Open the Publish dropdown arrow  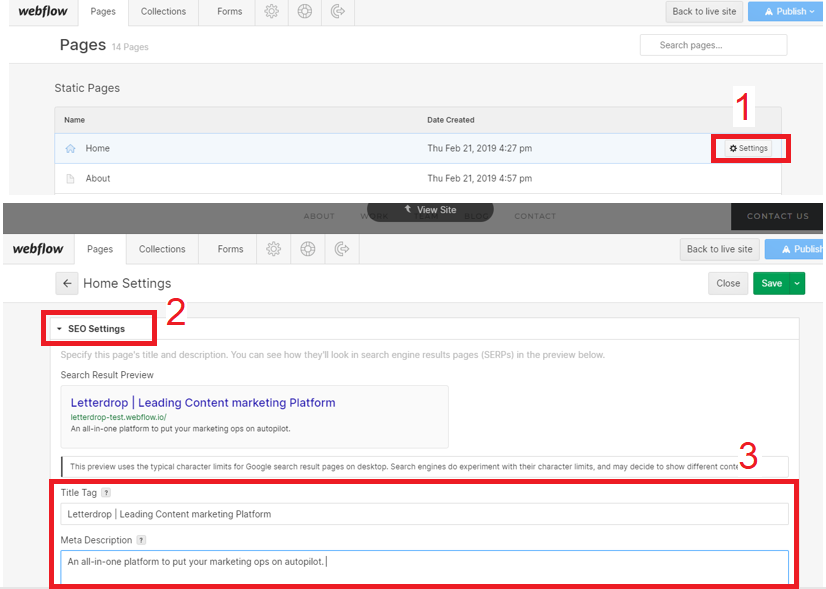812,12
